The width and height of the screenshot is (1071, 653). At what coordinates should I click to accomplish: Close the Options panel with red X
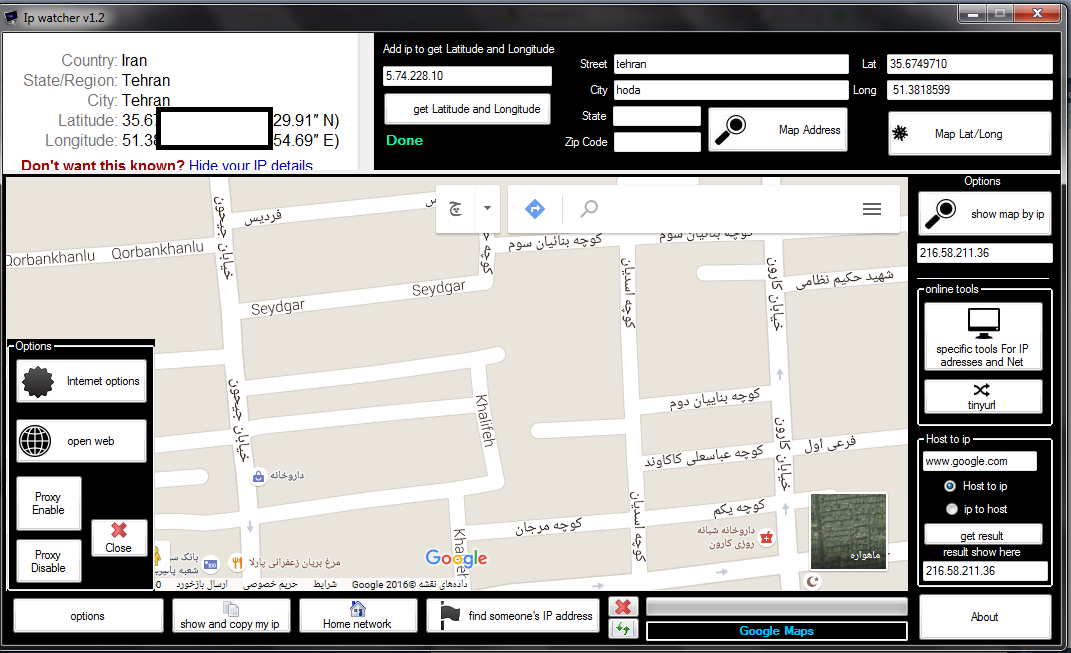pos(119,538)
